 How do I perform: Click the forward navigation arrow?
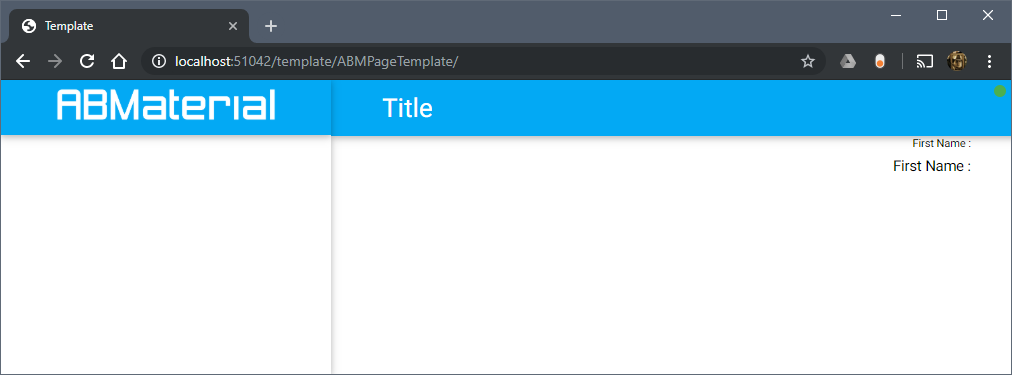click(x=55, y=61)
